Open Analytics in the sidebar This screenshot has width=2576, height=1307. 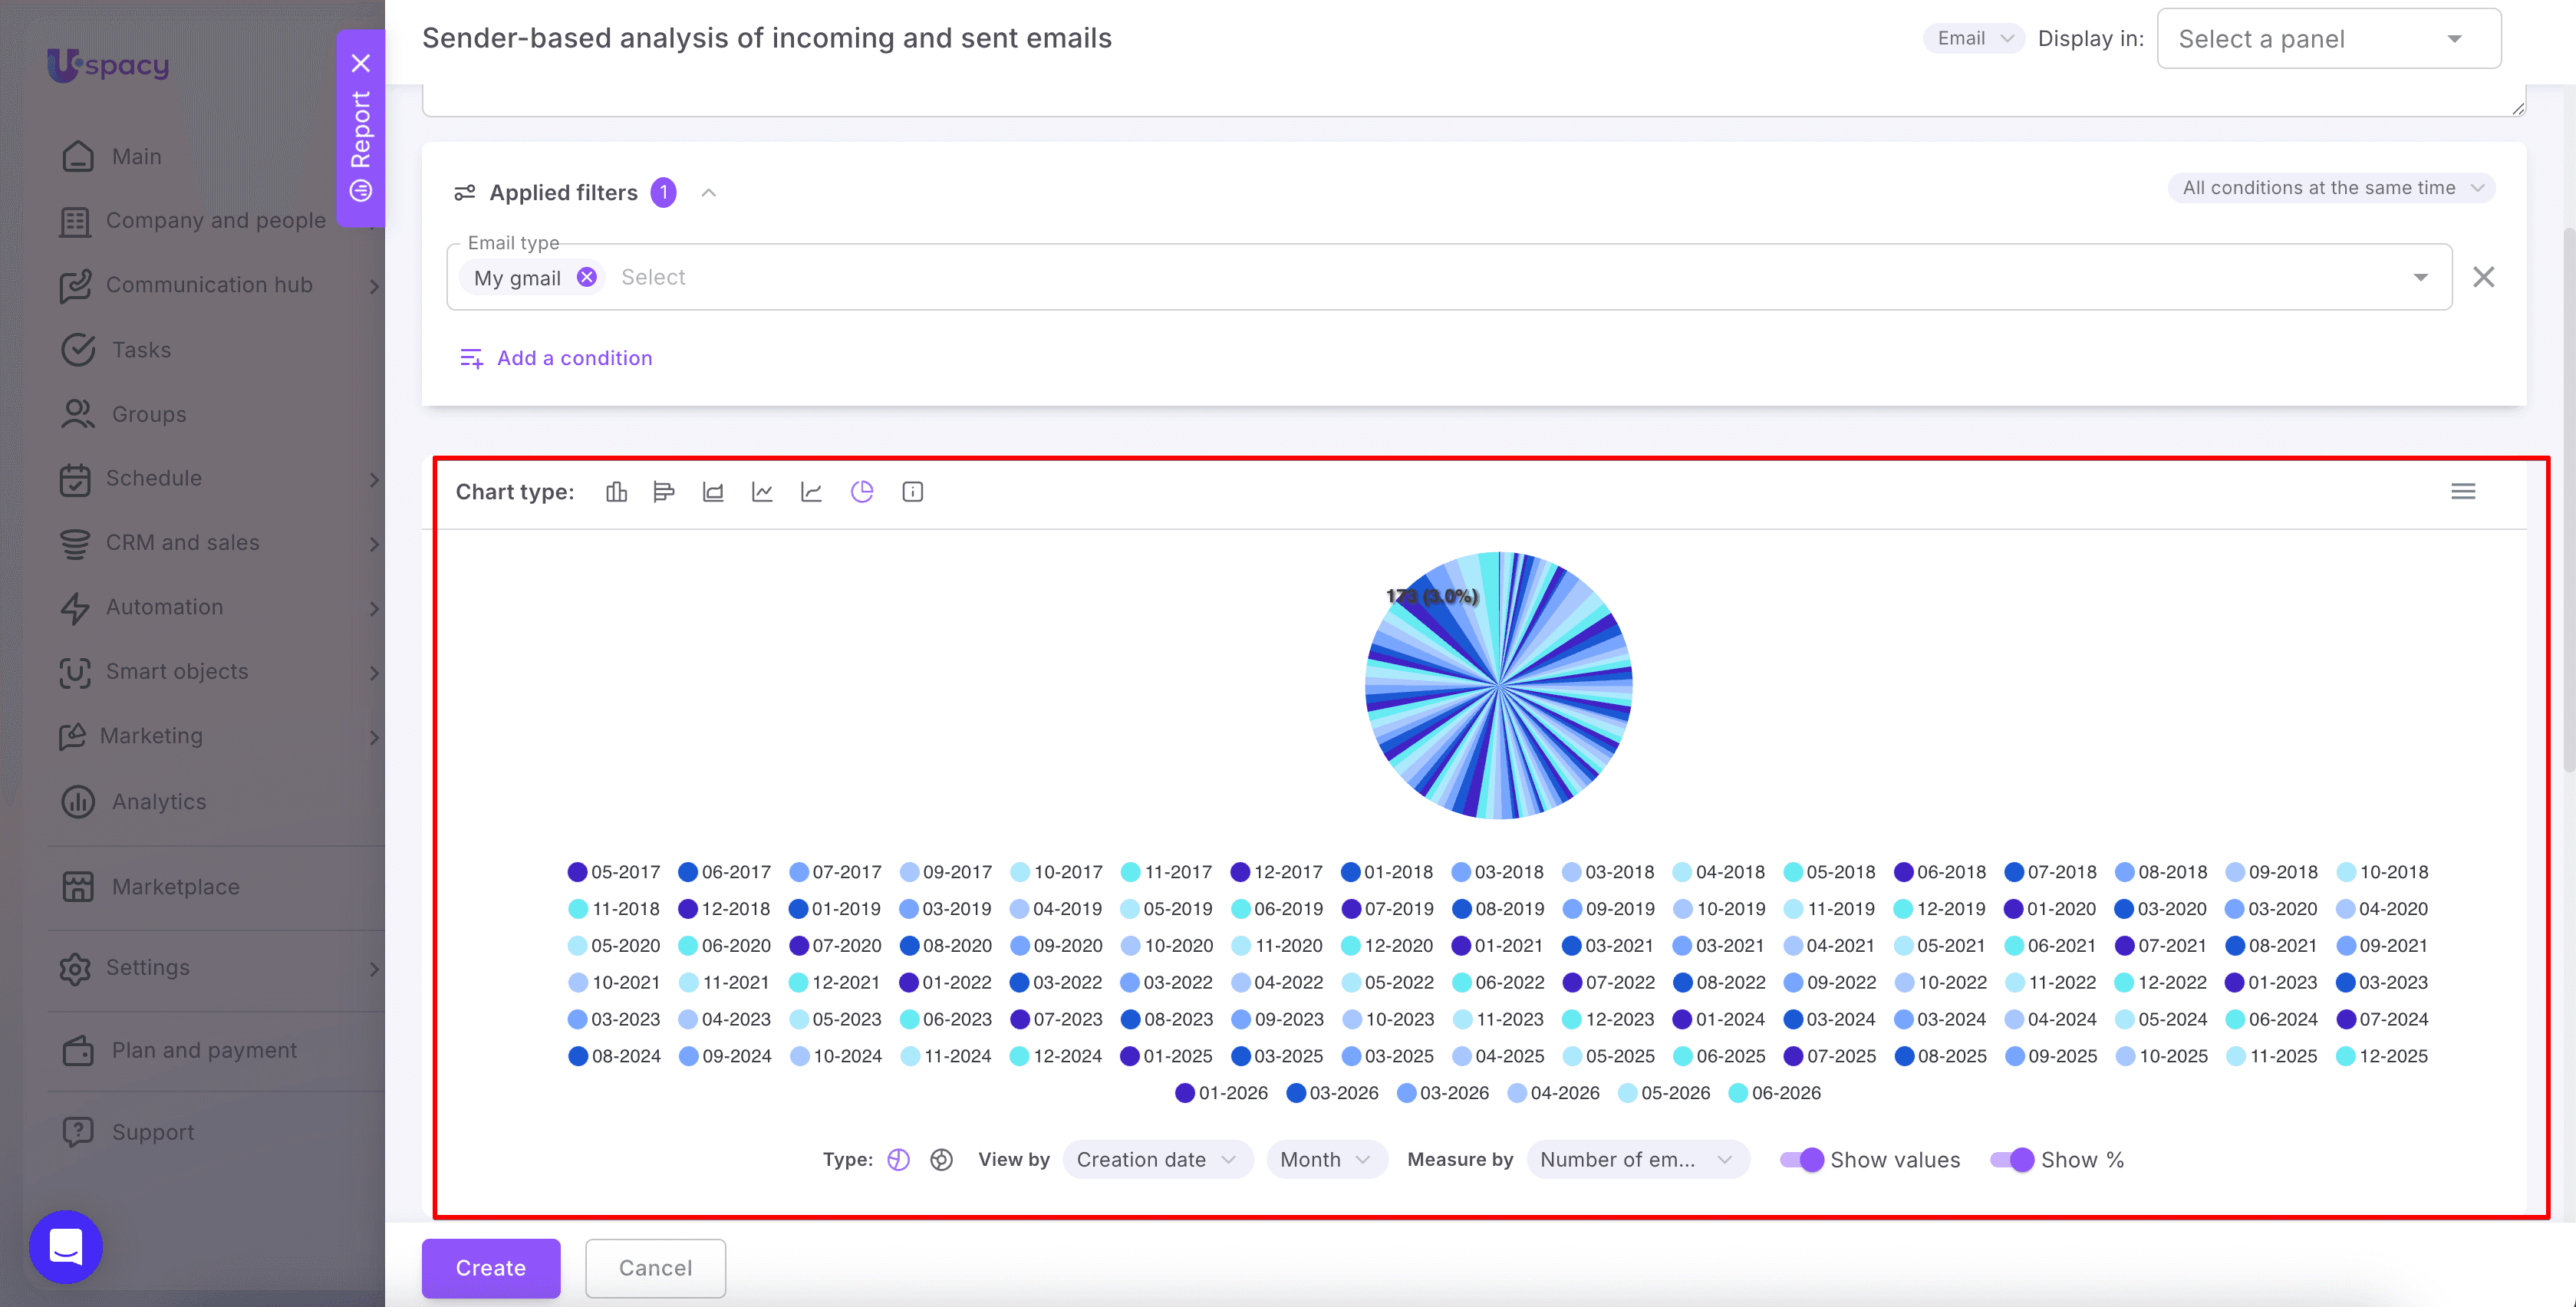[x=159, y=801]
